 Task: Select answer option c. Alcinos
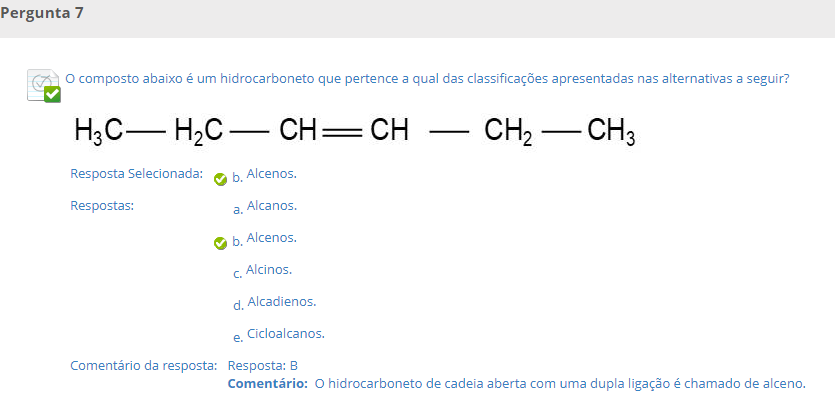[263, 271]
